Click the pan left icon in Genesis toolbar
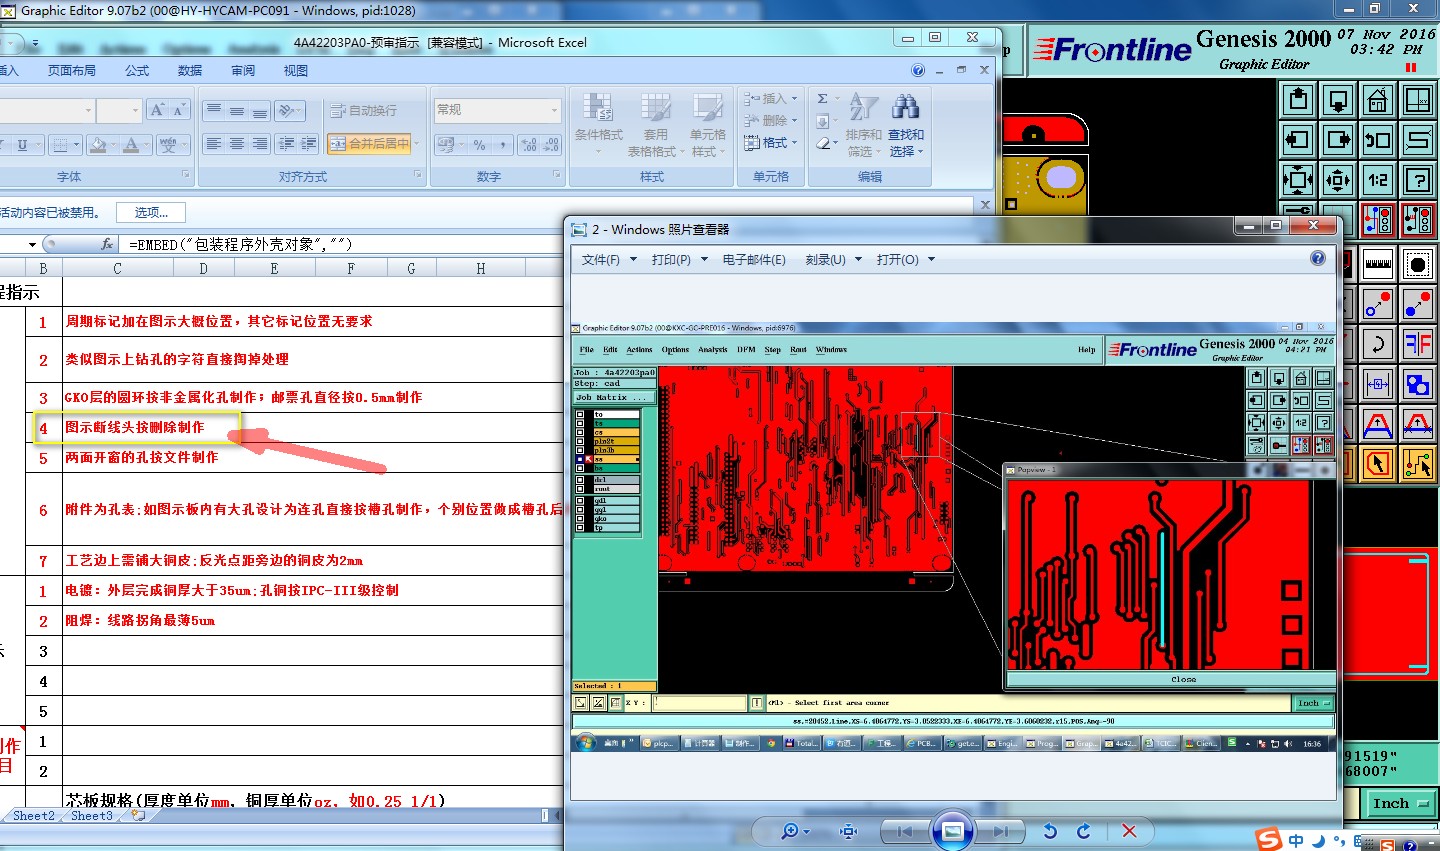The height and width of the screenshot is (851, 1440). click(x=1298, y=140)
